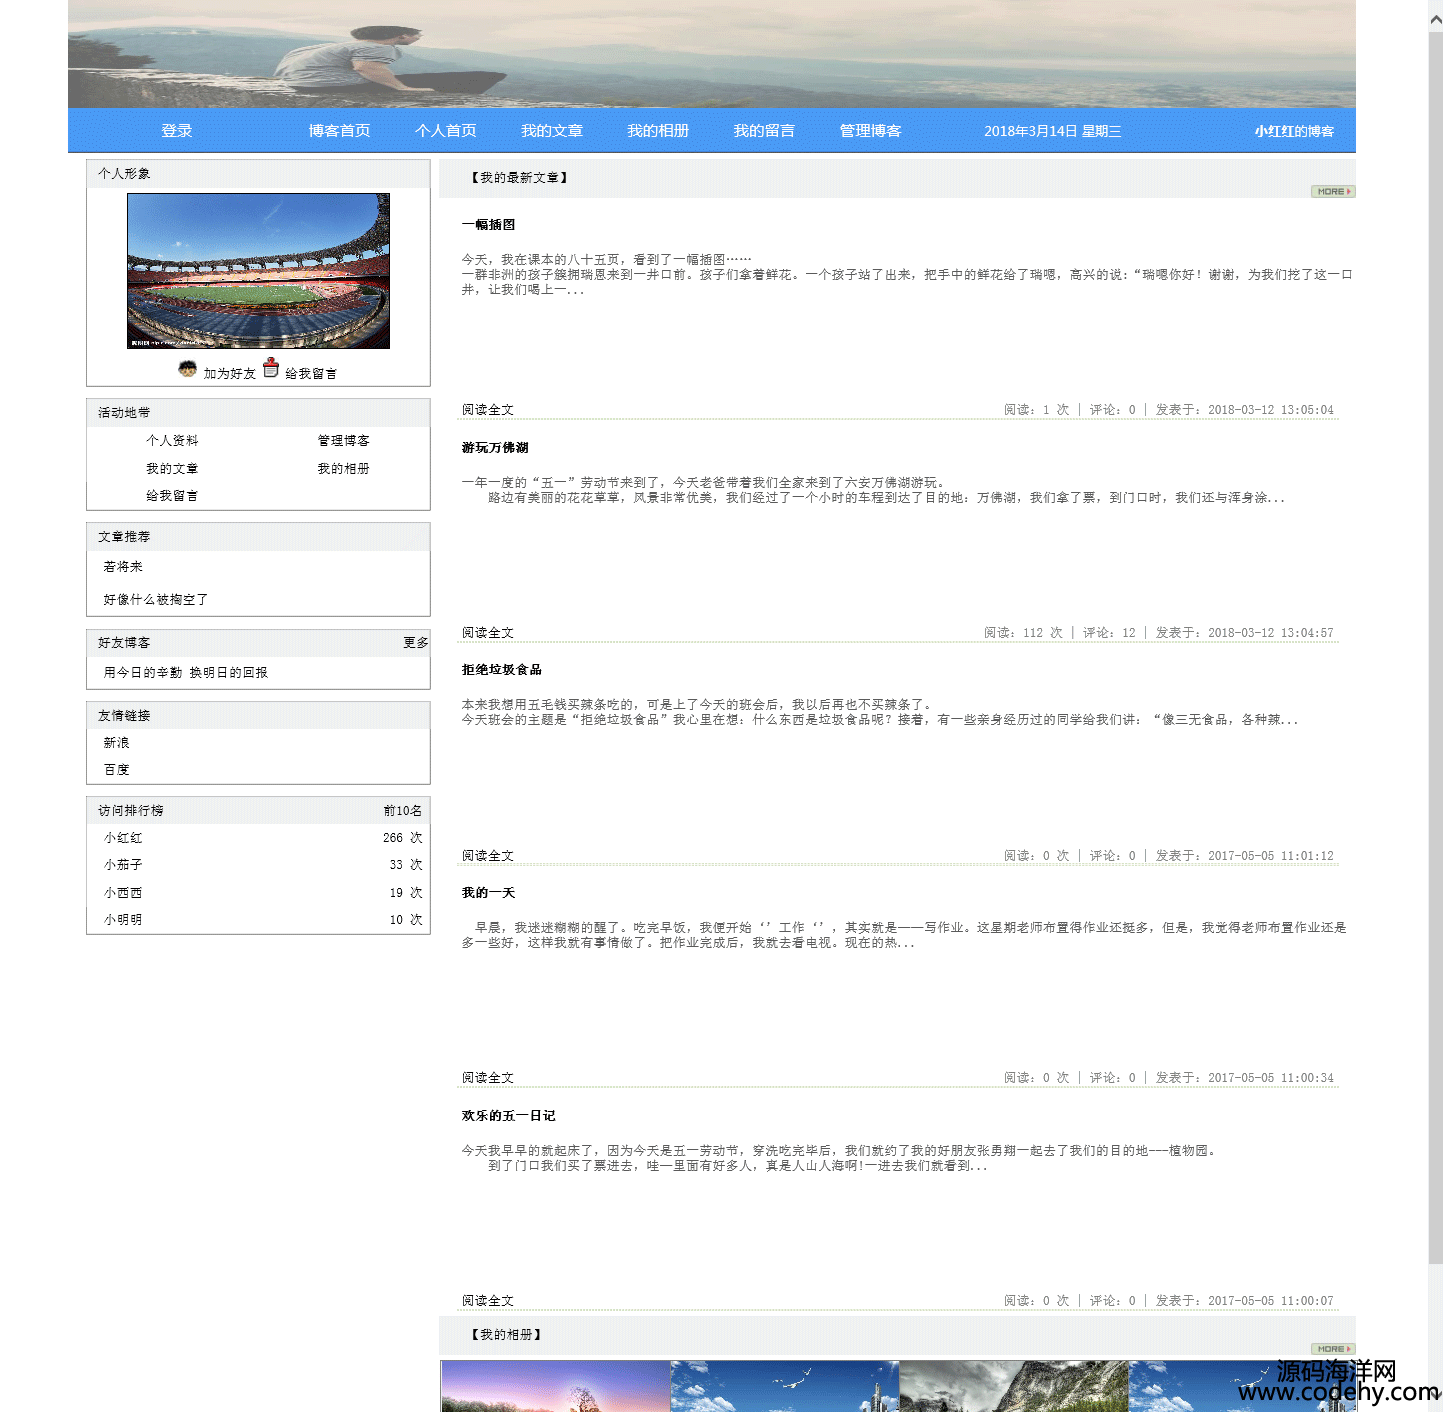Go to 博客首页 in navigation bar
Image resolution: width=1443 pixels, height=1412 pixels.
click(x=339, y=131)
